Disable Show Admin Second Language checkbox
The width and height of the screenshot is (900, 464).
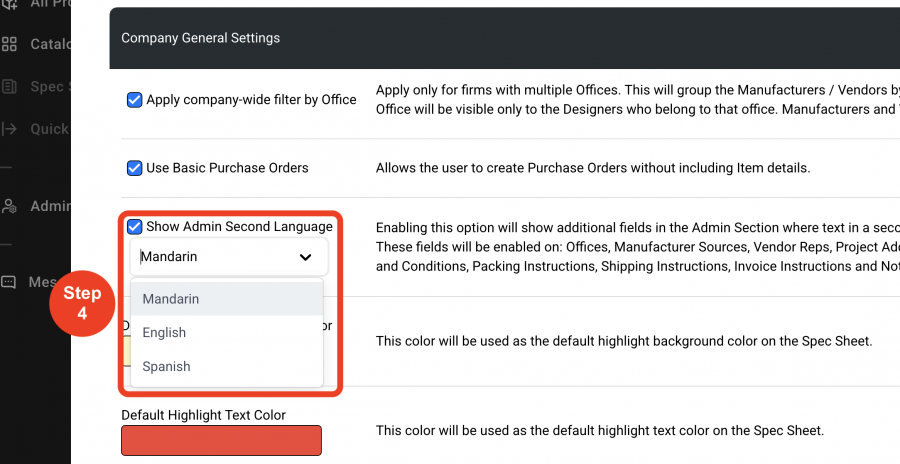134,227
